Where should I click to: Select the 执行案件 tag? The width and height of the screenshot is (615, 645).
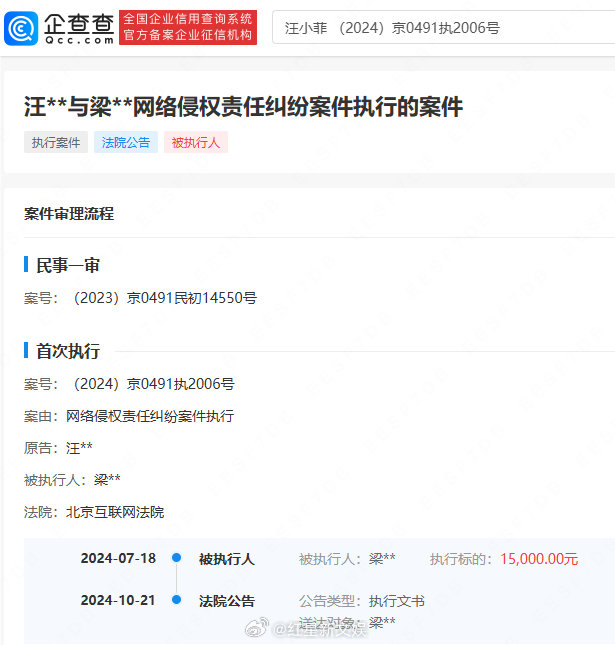[56, 142]
